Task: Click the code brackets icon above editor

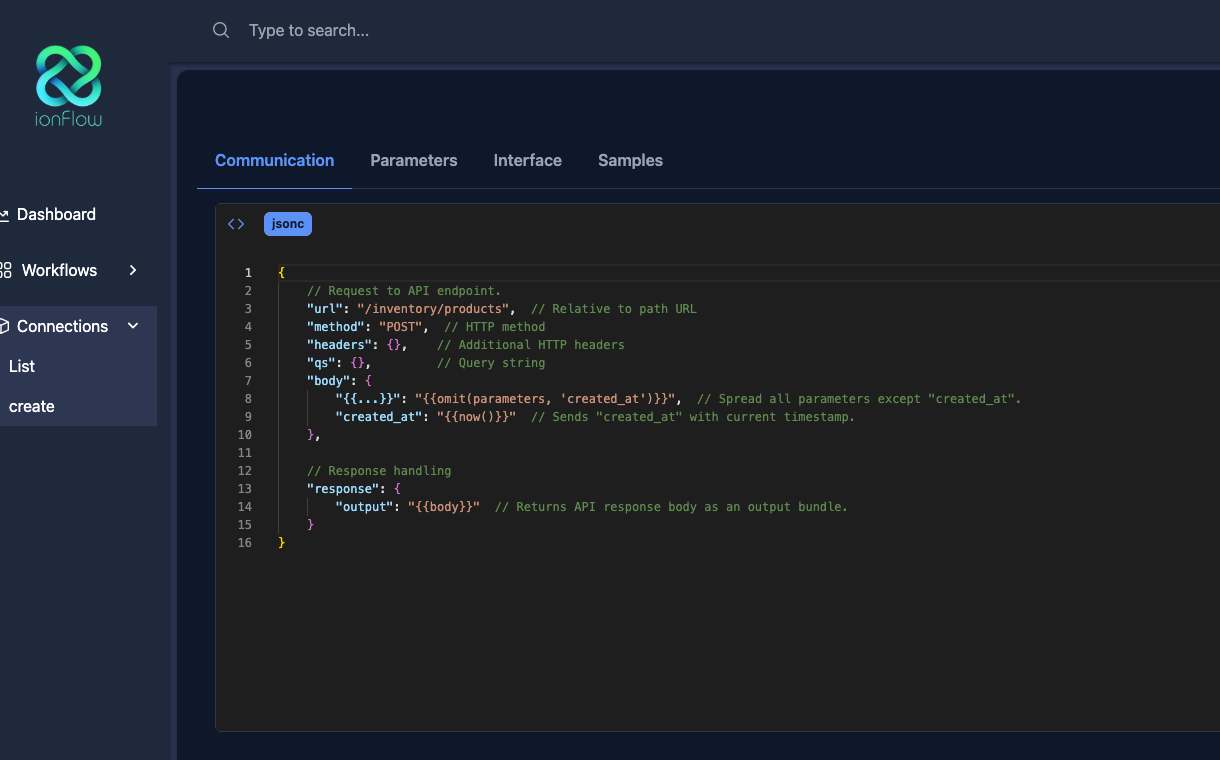Action: click(236, 223)
